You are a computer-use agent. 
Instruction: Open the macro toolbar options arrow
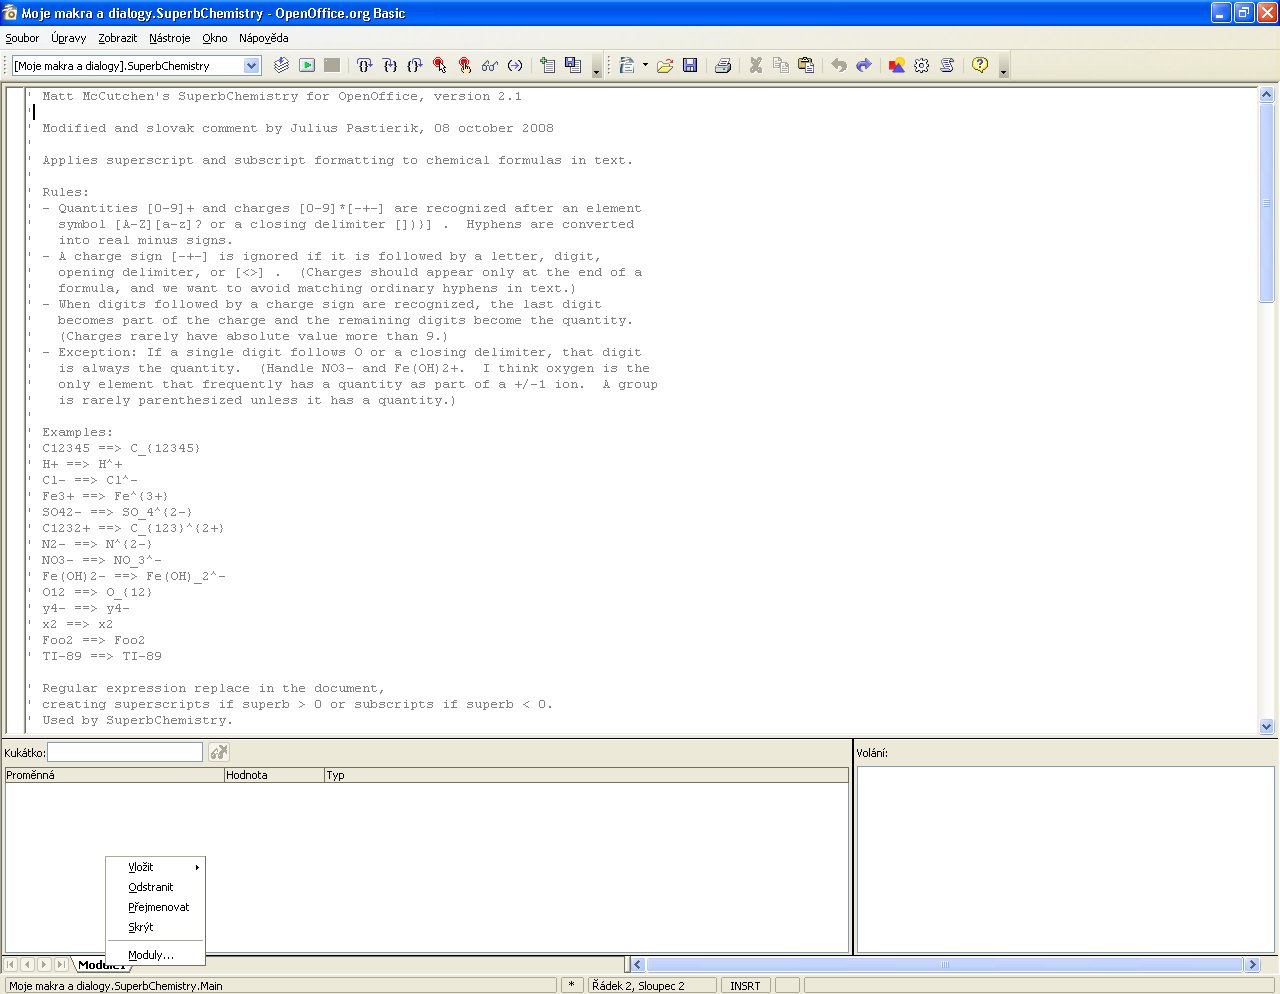(597, 66)
